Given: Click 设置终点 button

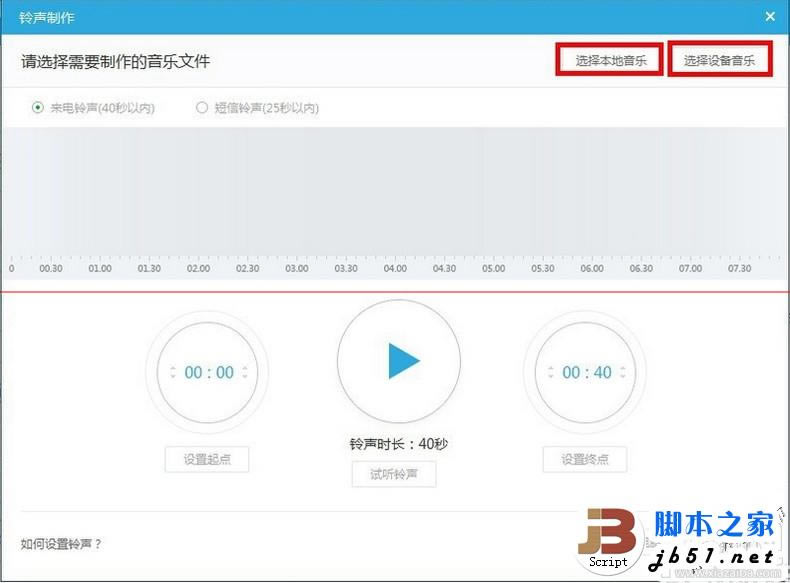Looking at the screenshot, I should 585,459.
